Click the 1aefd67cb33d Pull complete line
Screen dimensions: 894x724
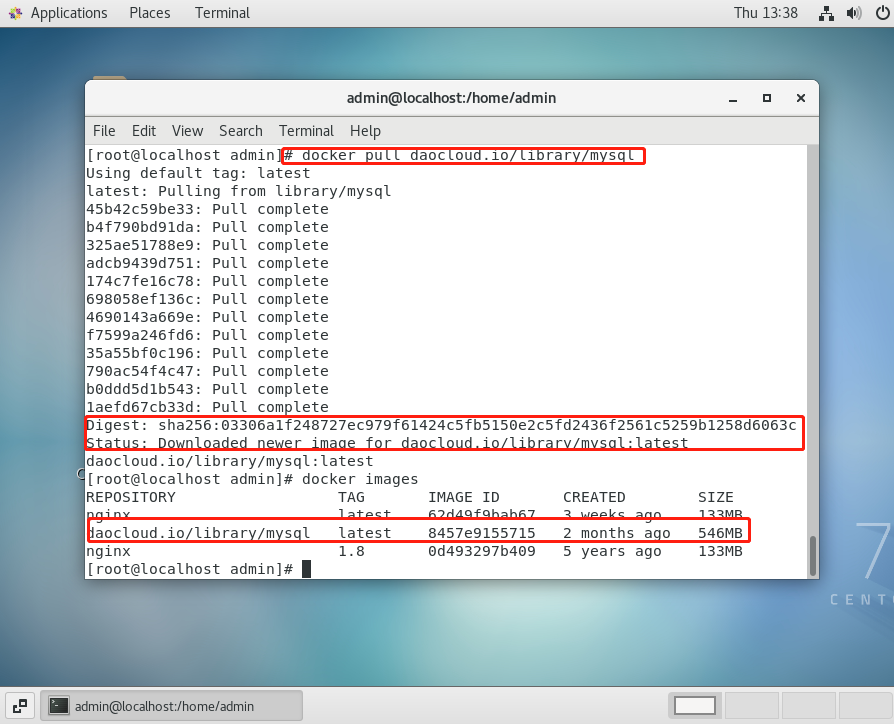coord(208,407)
